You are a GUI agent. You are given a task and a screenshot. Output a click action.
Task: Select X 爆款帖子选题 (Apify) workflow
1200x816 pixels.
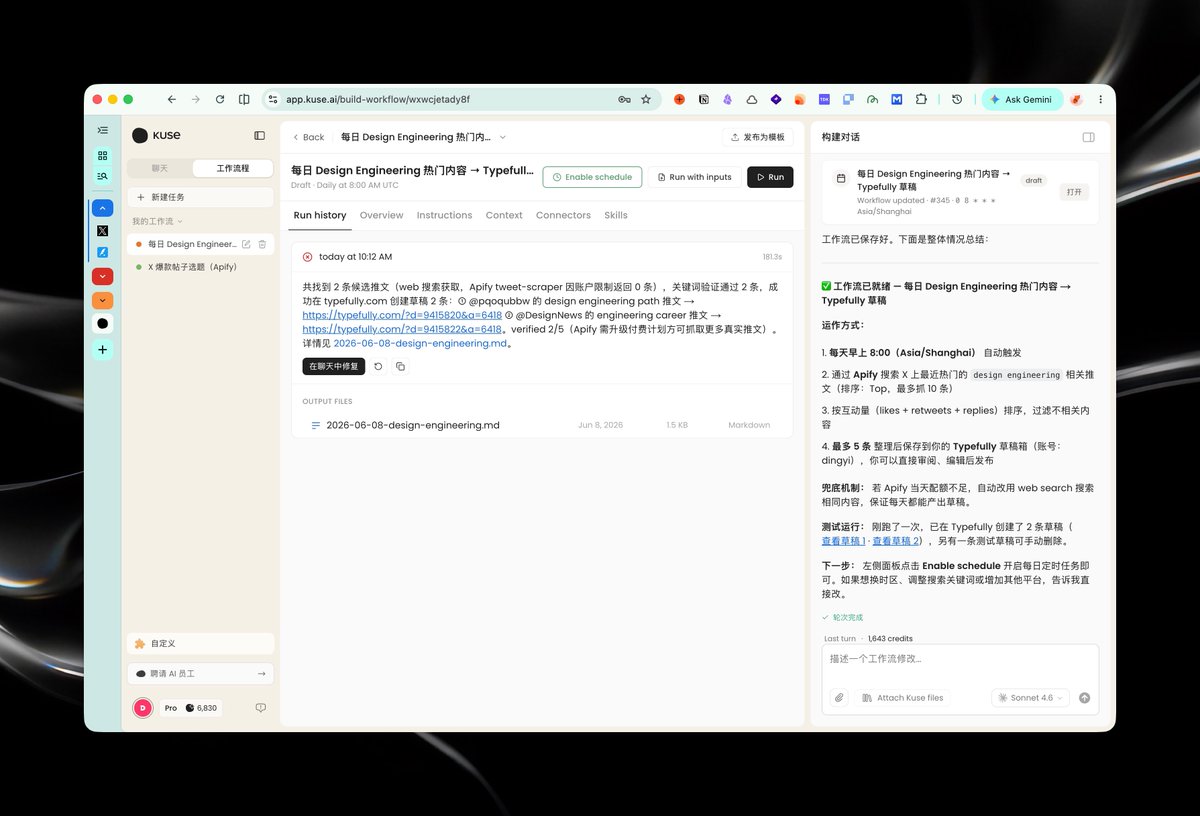click(200, 267)
